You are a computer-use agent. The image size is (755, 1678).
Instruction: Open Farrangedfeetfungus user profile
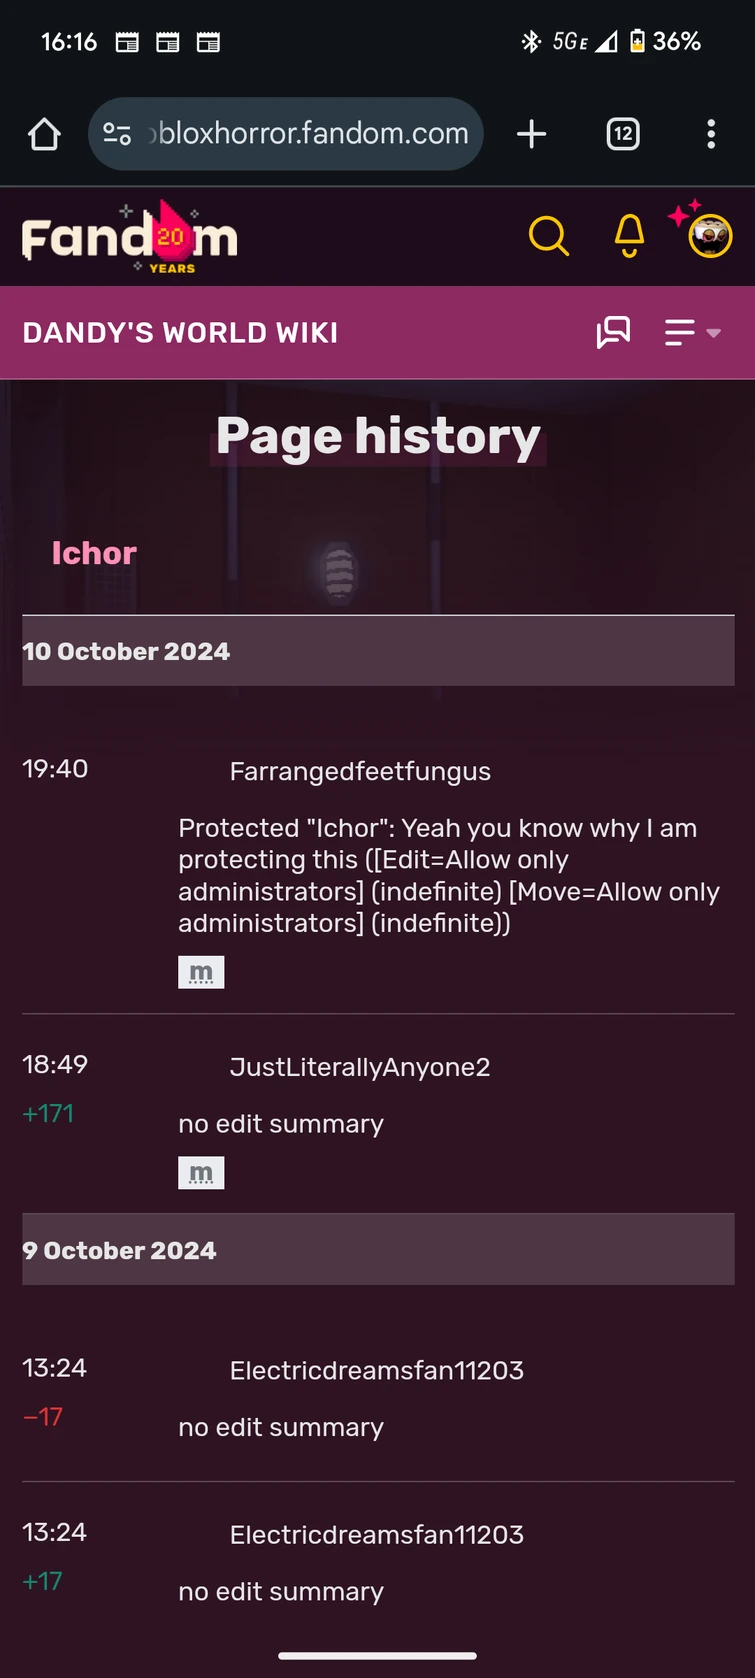[x=360, y=772]
